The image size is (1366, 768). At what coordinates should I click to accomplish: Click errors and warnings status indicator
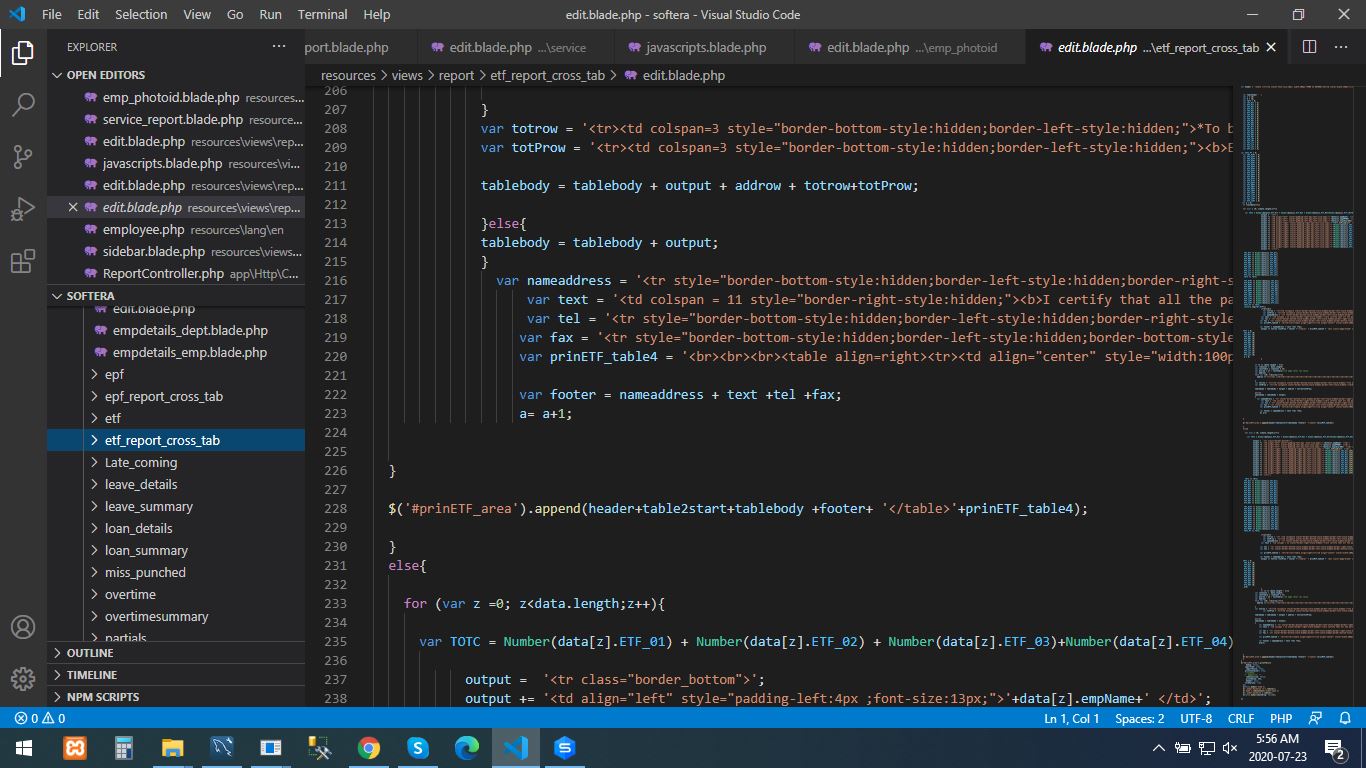coord(40,718)
